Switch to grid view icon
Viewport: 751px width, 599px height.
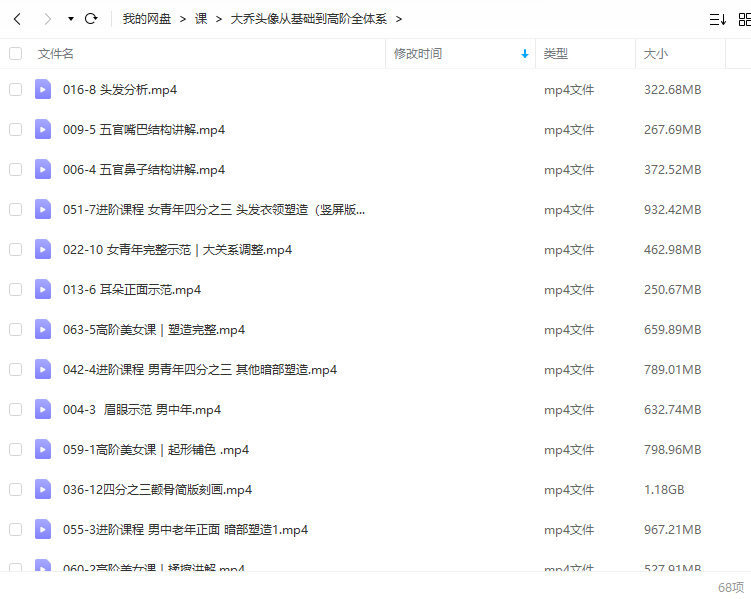coord(744,19)
